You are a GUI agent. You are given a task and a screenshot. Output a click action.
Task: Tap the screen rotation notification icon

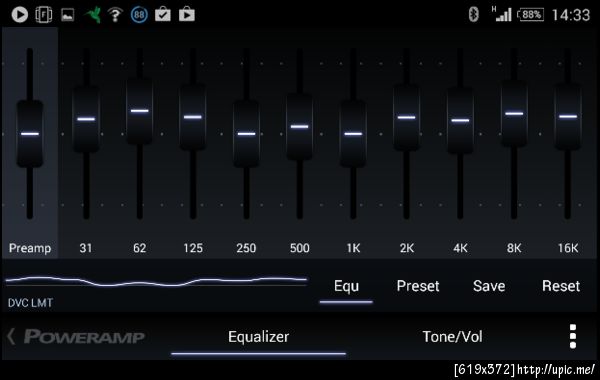pyautogui.click(x=44, y=15)
